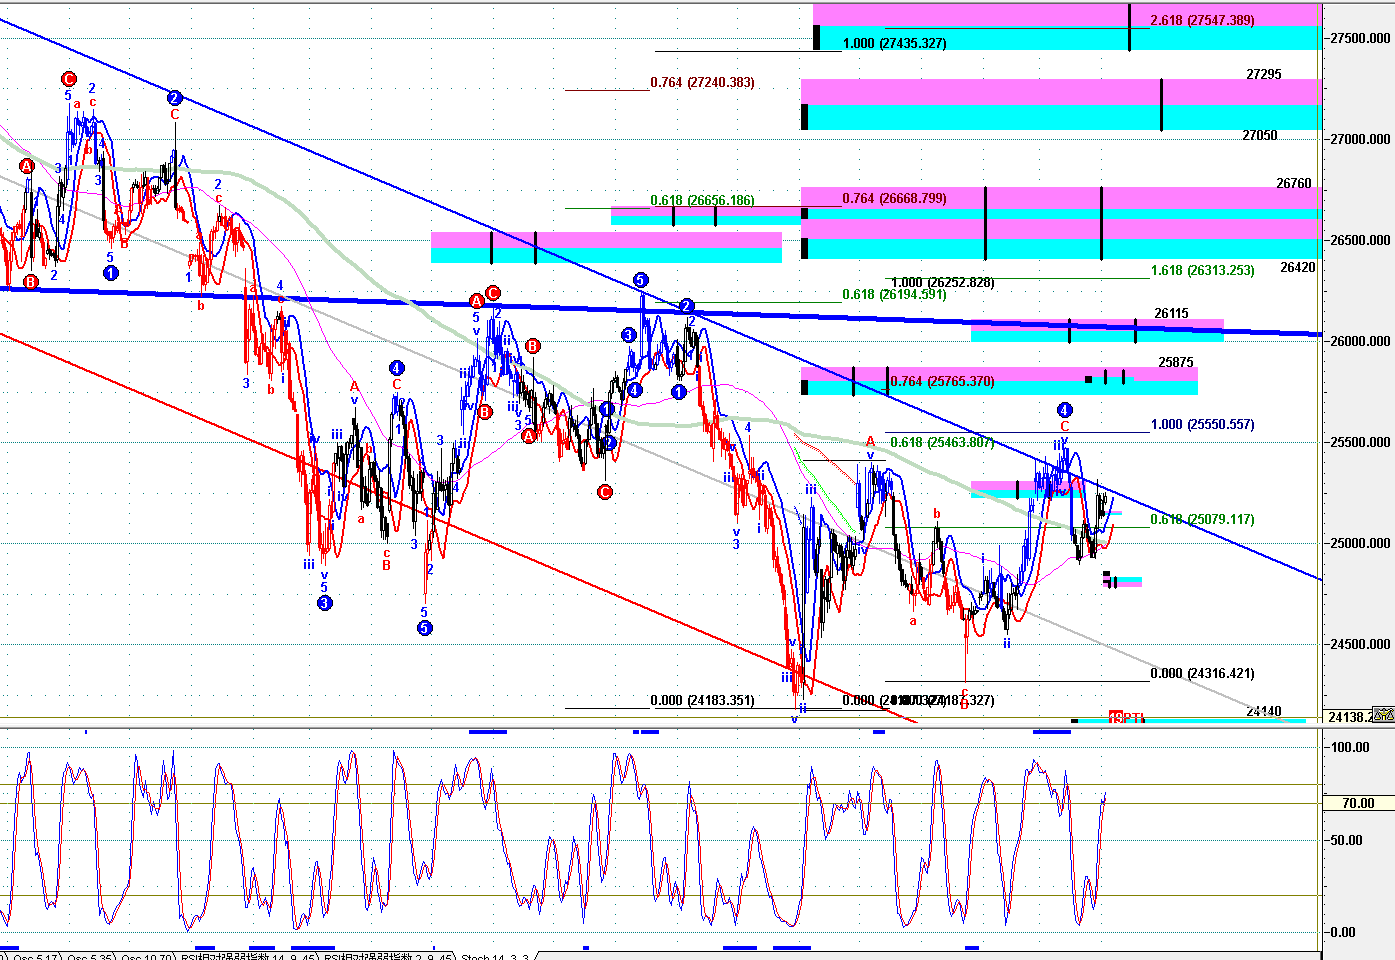Select the 0.000 (24183.351) base label

click(x=702, y=700)
